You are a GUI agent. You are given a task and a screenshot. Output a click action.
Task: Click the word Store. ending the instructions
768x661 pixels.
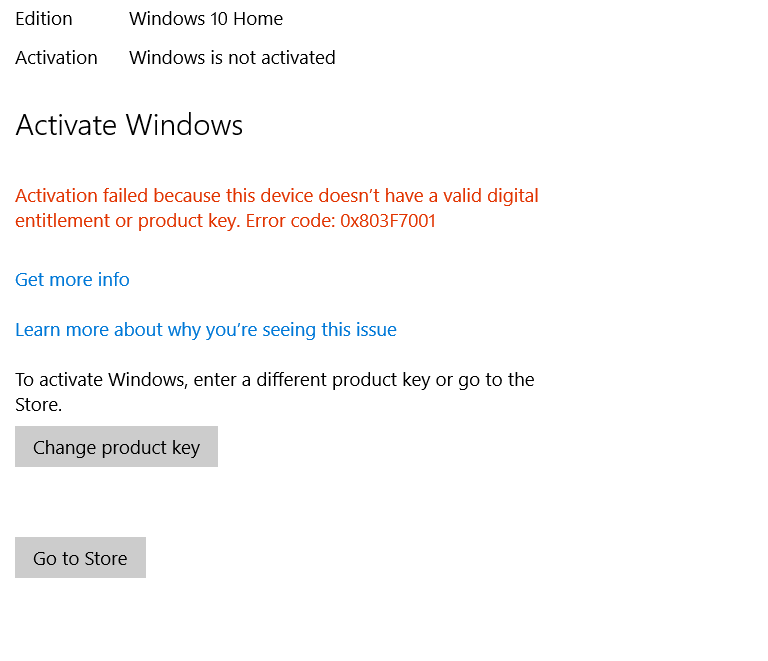[38, 405]
